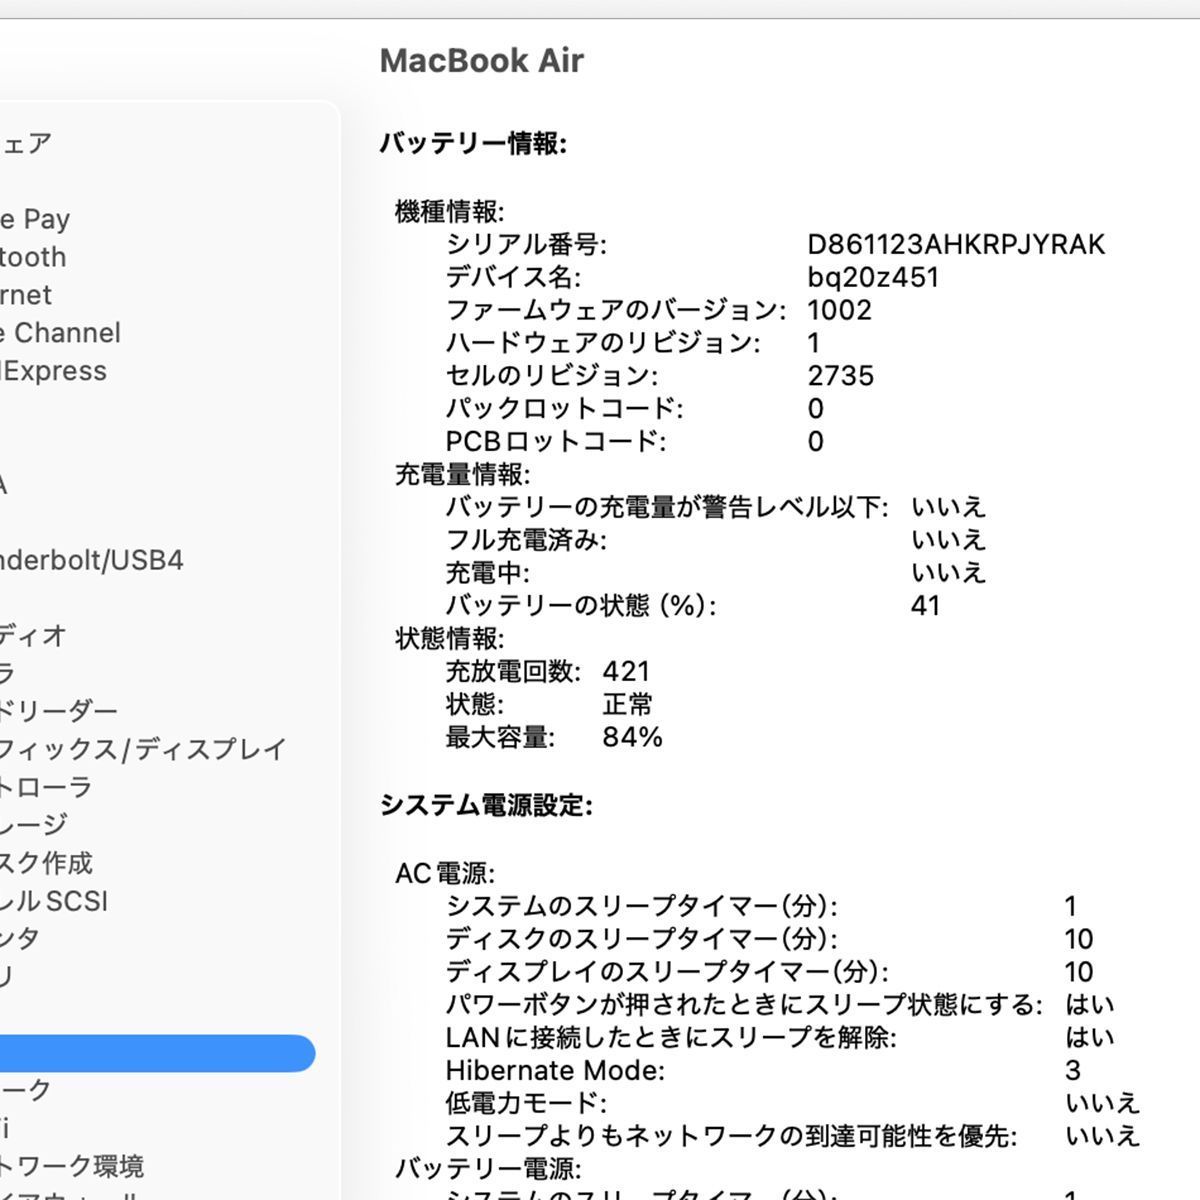Click cell revision value 2735
1200x1200 pixels.
coord(841,376)
